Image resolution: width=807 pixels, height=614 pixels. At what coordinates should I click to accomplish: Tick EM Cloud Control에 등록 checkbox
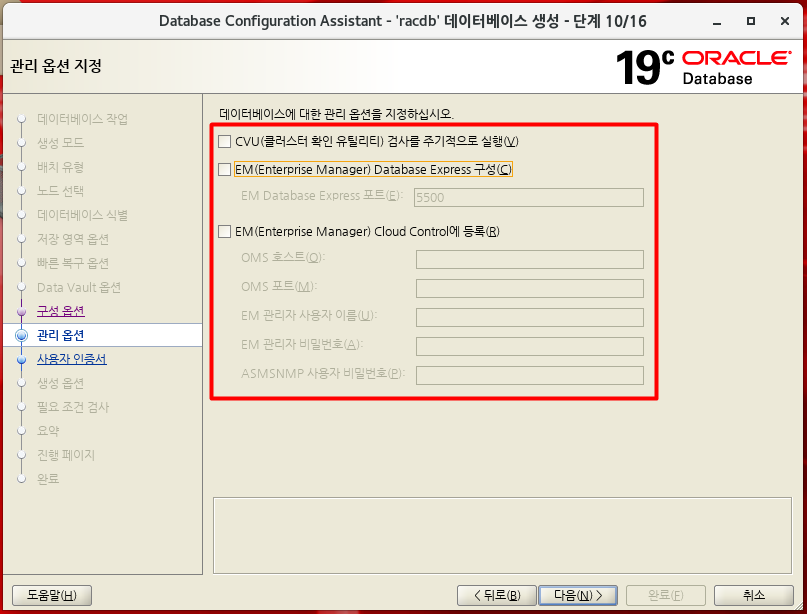224,232
